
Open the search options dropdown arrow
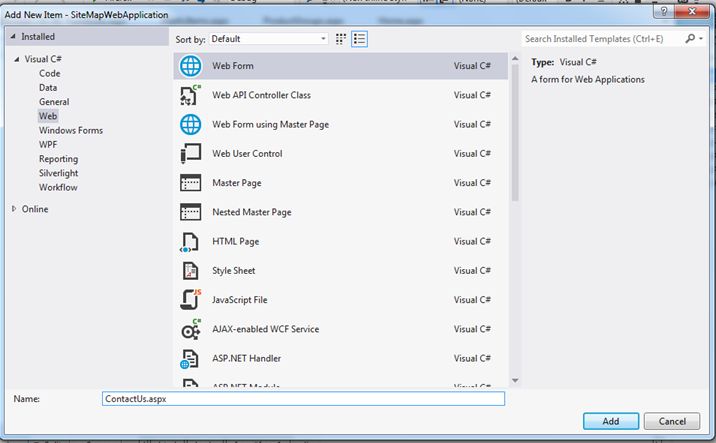[x=701, y=39]
